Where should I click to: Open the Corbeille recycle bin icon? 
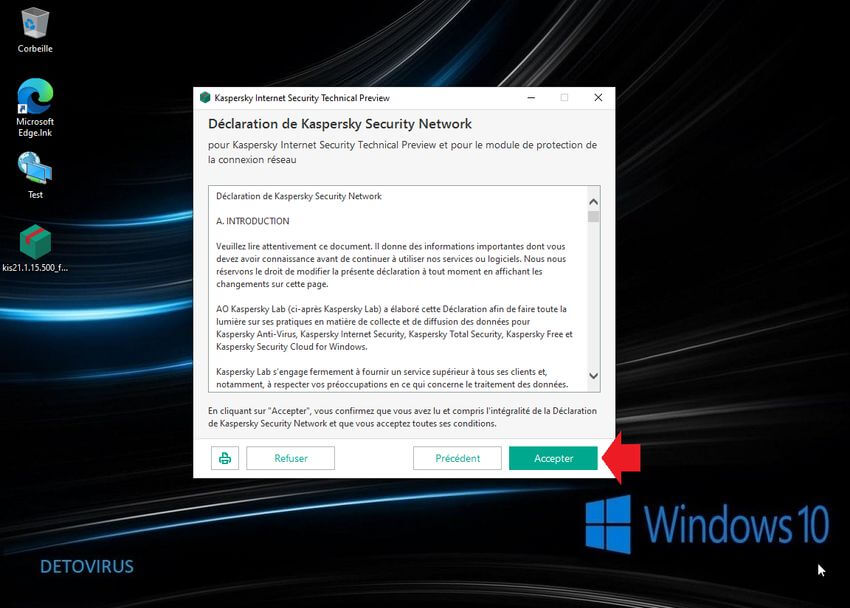point(35,30)
